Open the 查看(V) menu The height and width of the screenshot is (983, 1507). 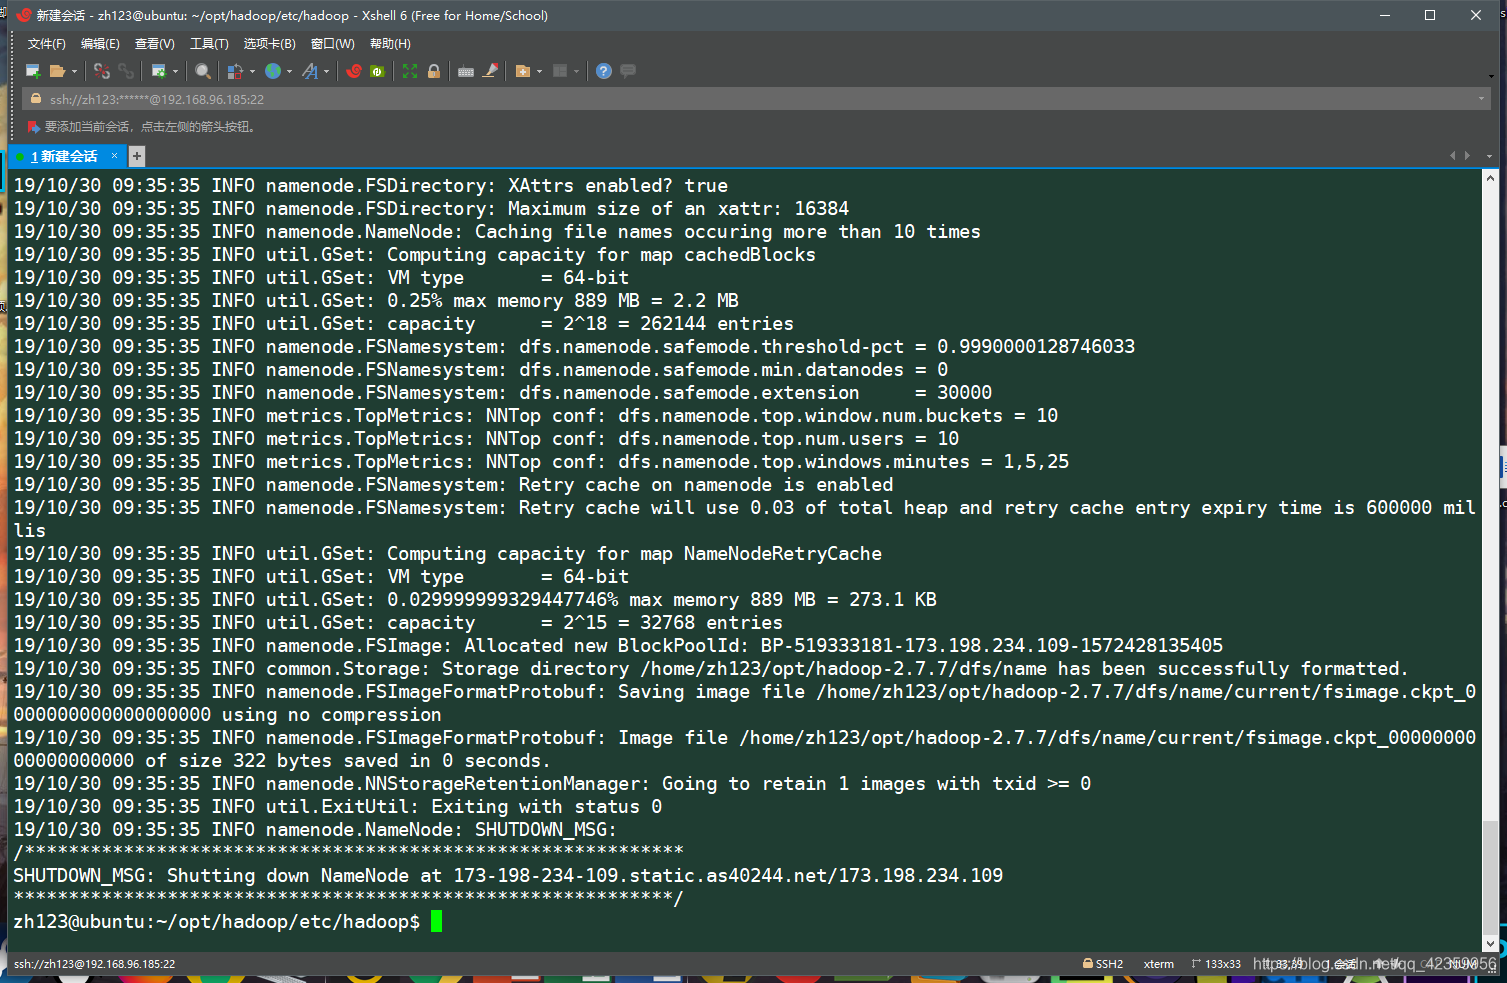[155, 44]
